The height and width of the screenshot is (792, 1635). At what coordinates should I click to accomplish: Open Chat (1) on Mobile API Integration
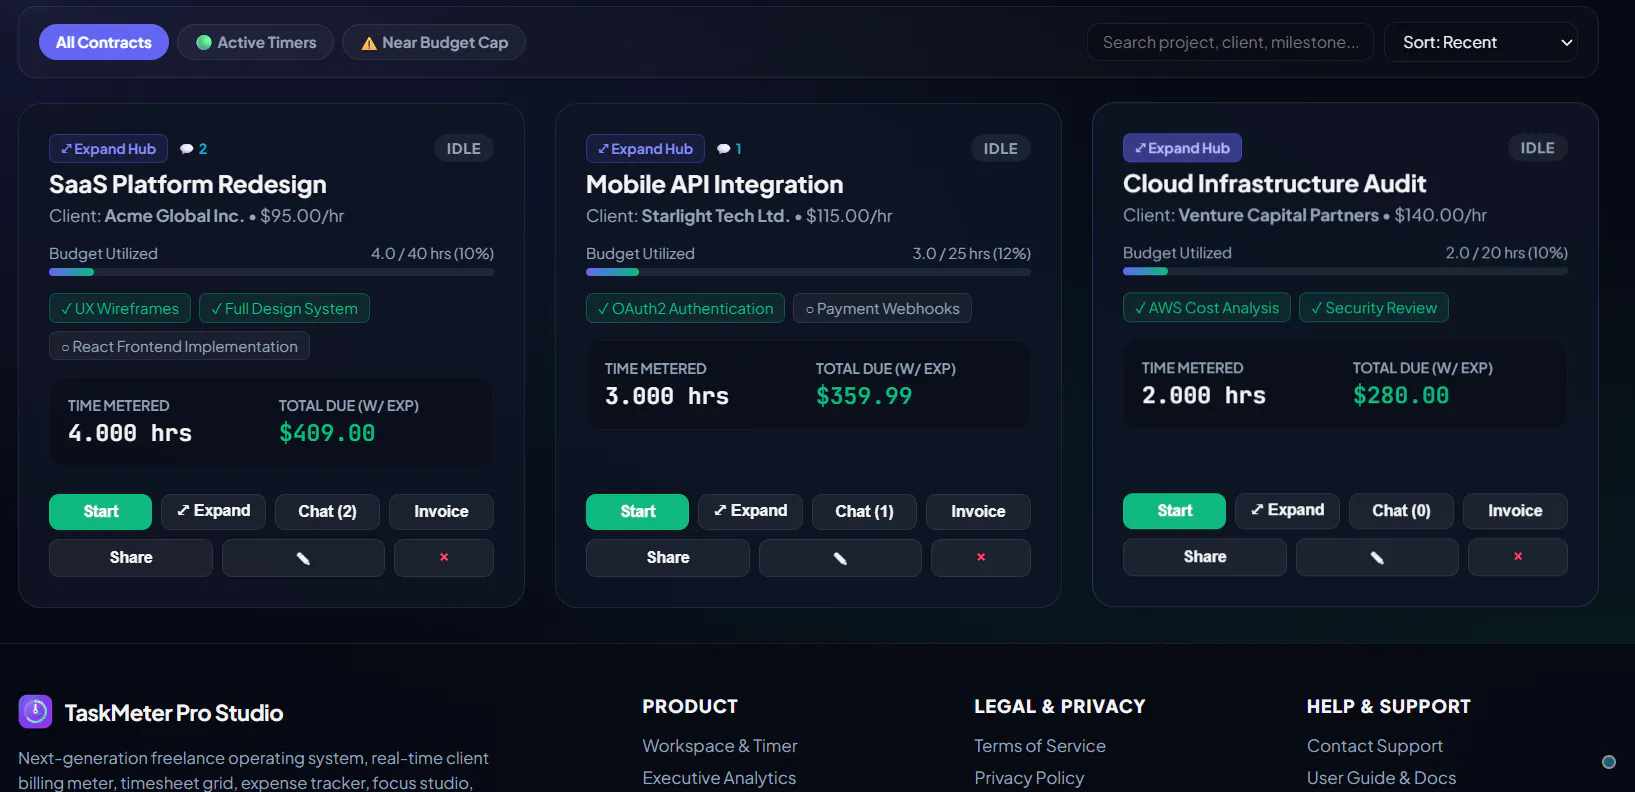point(864,512)
